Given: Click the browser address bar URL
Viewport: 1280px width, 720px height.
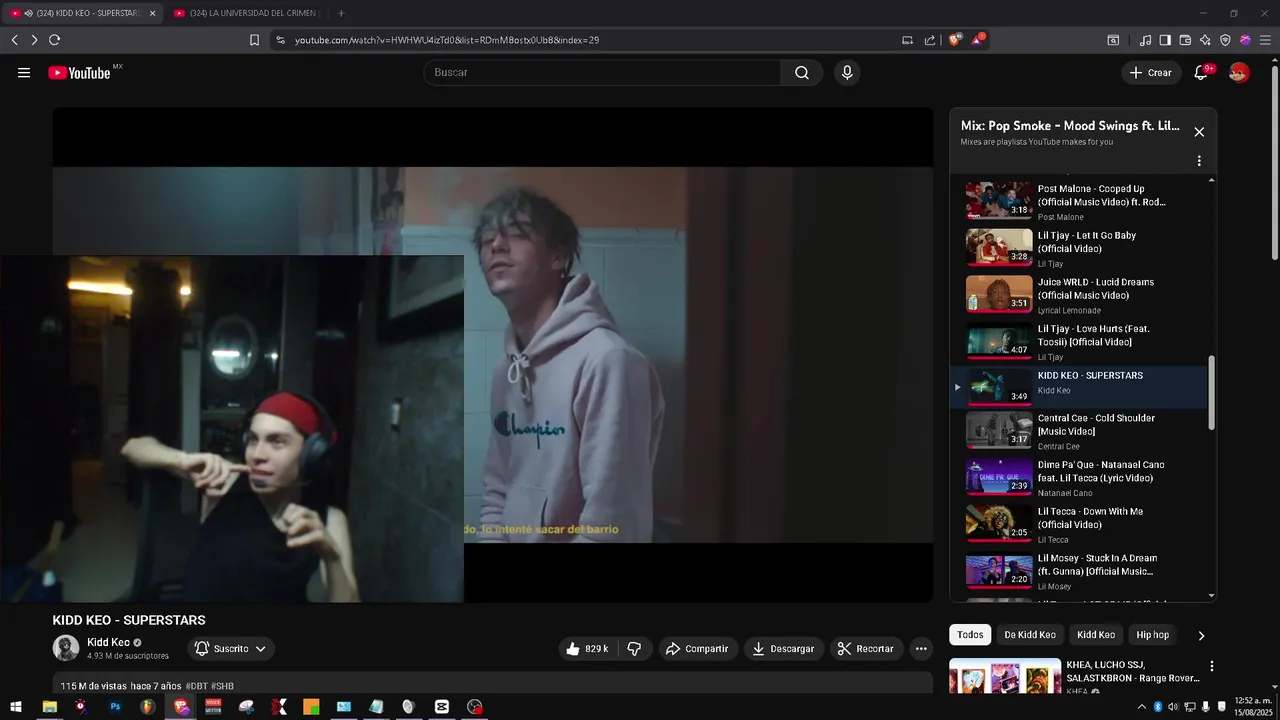Looking at the screenshot, I should [447, 40].
